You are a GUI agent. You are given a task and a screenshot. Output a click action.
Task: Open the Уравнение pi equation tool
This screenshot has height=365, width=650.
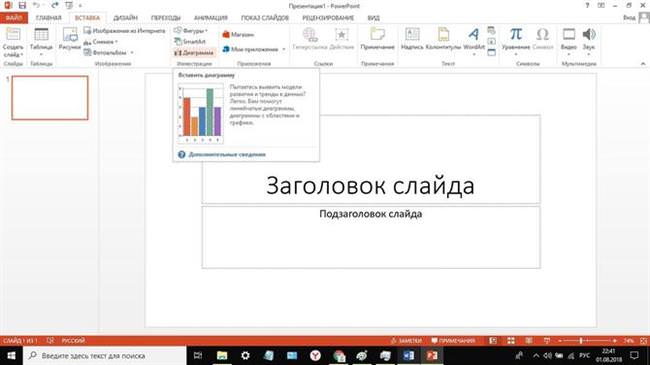click(516, 40)
